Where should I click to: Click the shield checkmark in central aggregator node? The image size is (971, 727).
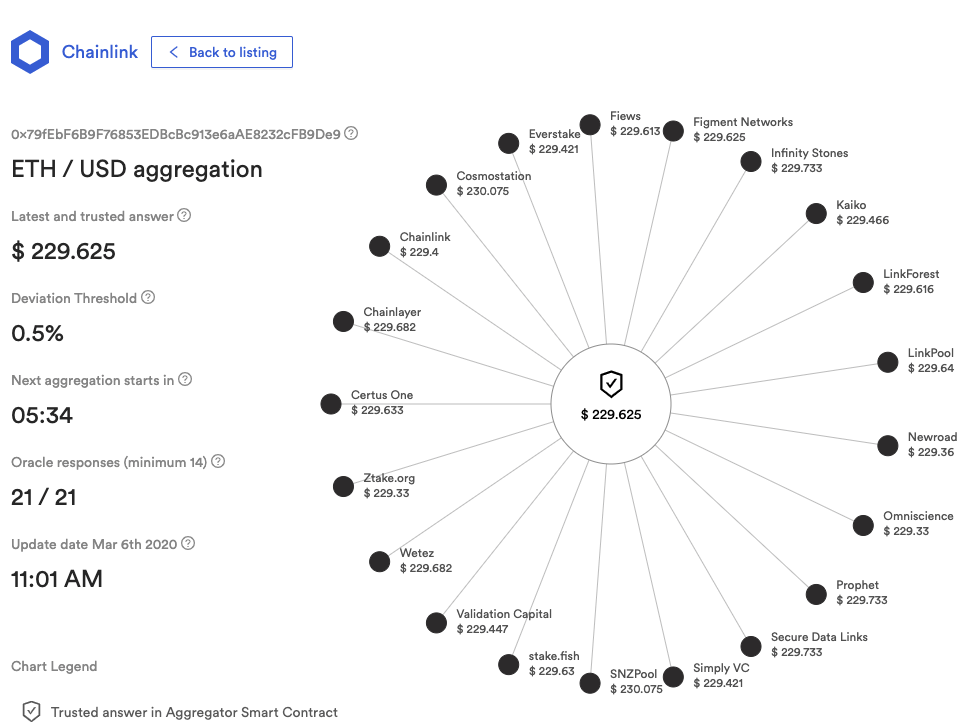[x=611, y=384]
